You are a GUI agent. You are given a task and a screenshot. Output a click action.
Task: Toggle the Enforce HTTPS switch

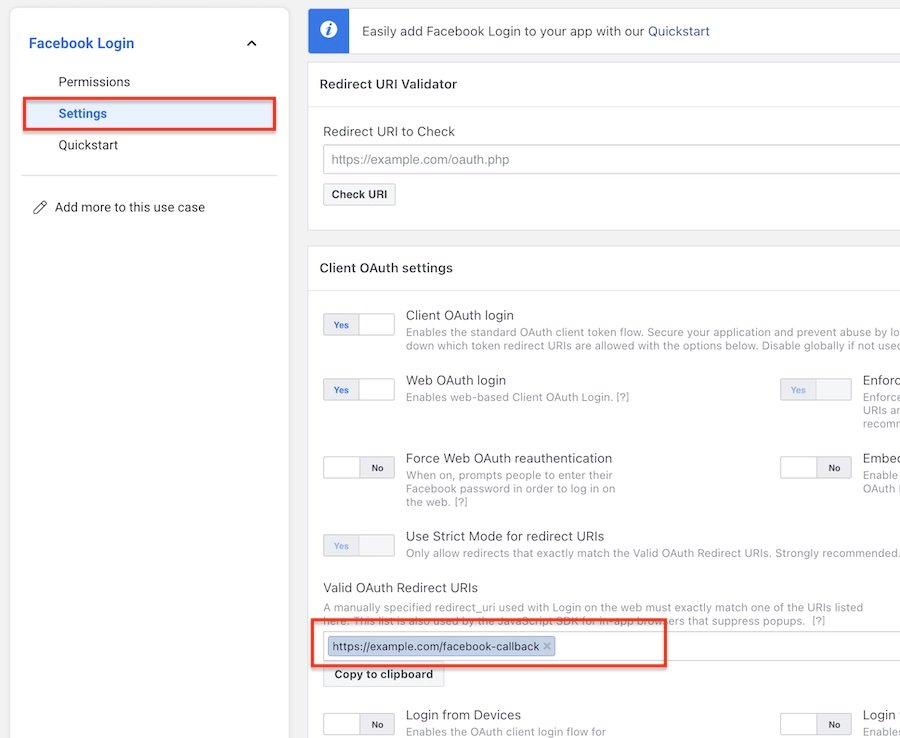[x=816, y=390]
